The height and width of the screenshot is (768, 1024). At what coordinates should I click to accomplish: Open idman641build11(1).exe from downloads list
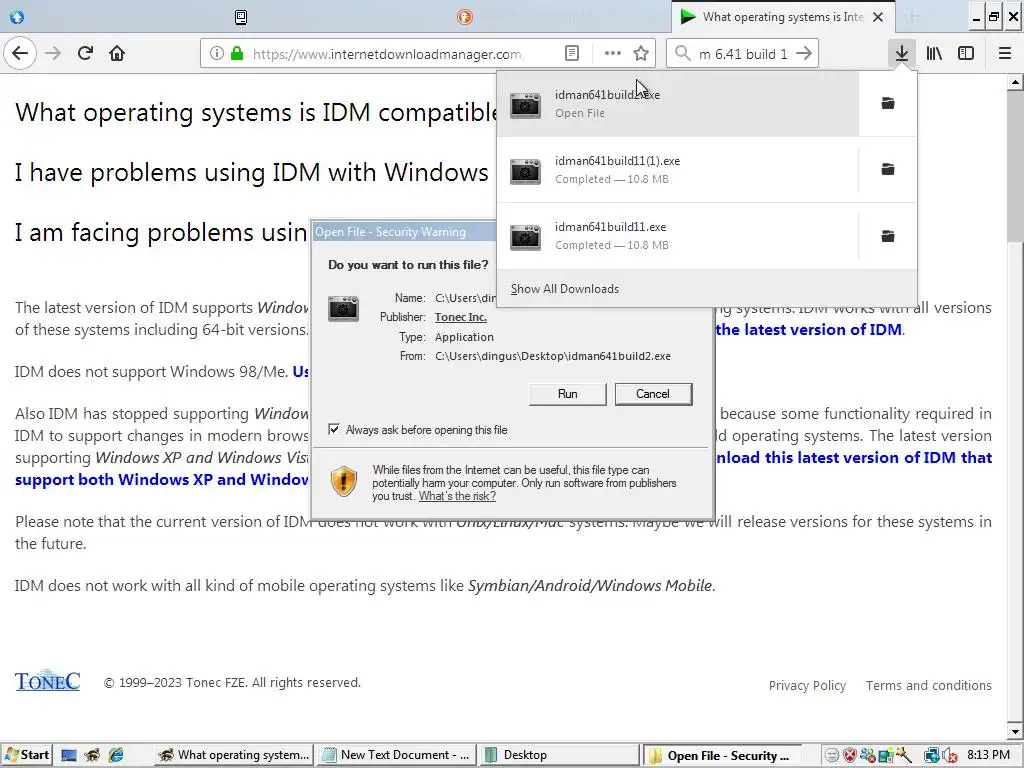pyautogui.click(x=677, y=170)
